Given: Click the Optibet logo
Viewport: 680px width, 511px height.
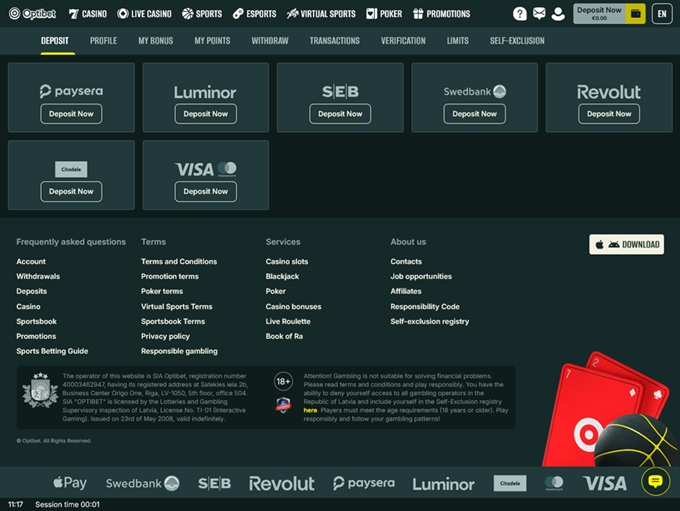Looking at the screenshot, I should 32,14.
